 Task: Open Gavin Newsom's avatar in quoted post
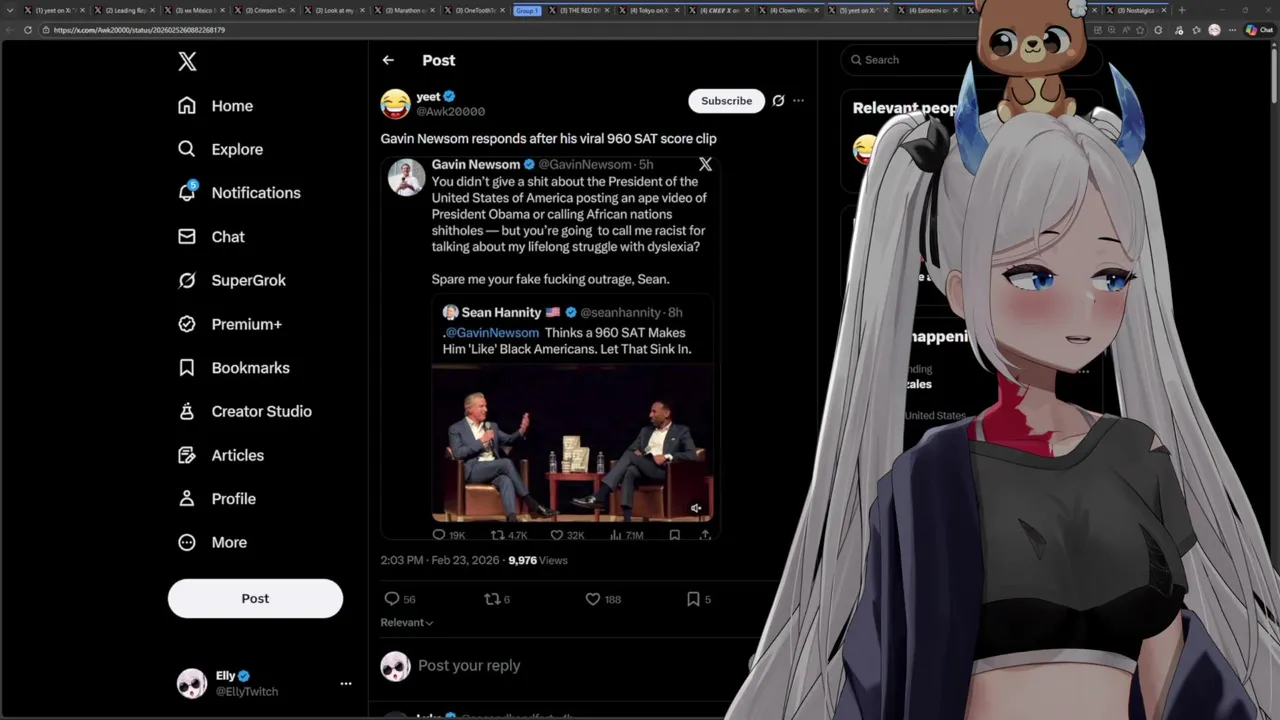click(406, 176)
